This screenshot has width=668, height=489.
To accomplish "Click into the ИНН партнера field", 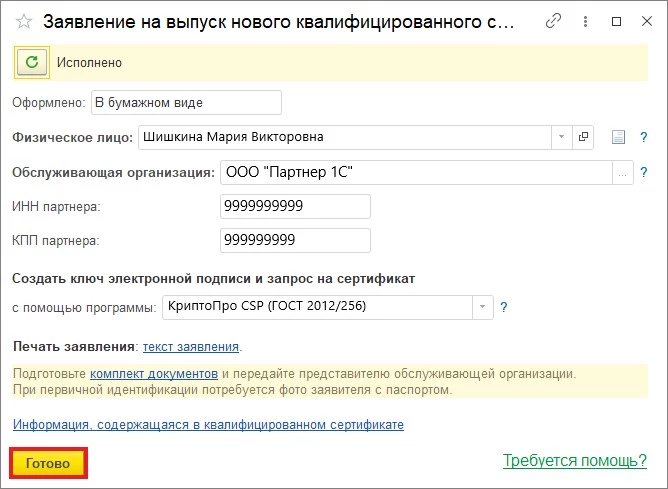I will coord(295,207).
